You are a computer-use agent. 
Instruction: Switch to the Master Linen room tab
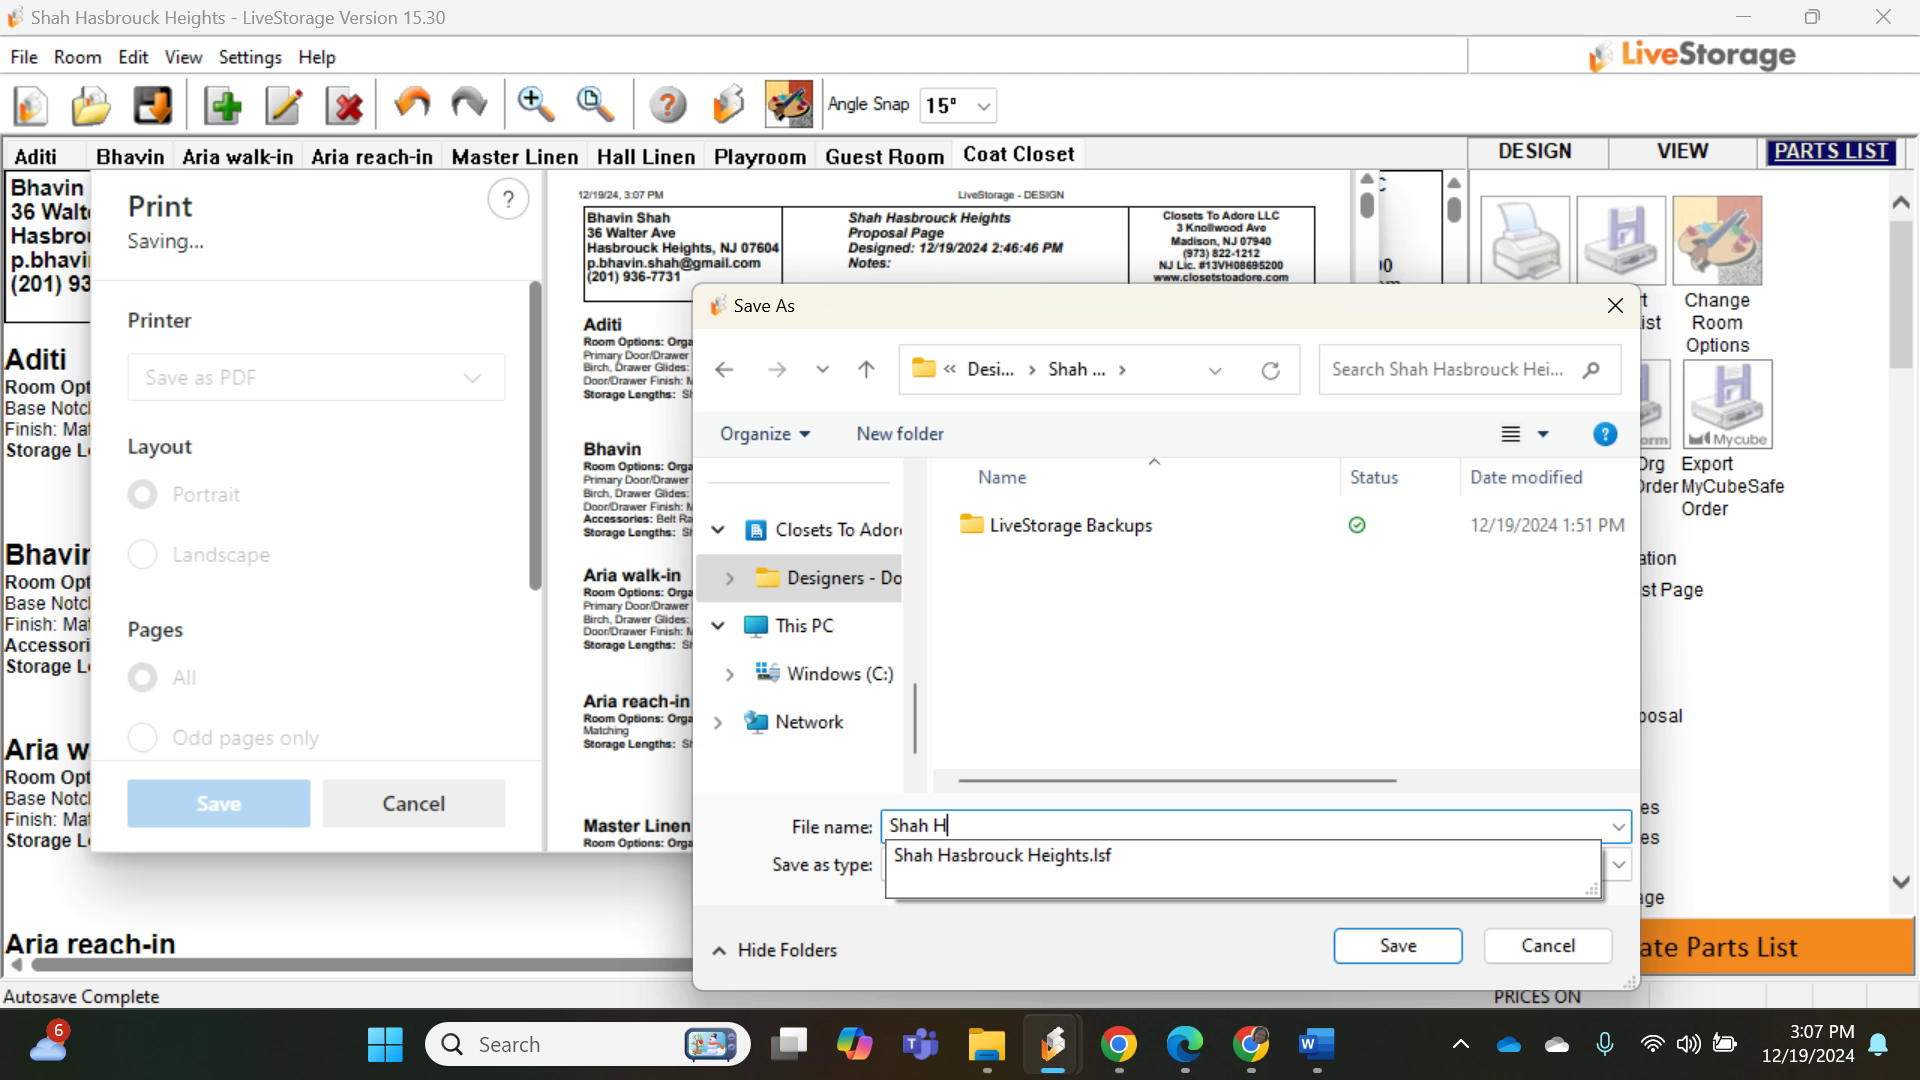click(x=514, y=157)
